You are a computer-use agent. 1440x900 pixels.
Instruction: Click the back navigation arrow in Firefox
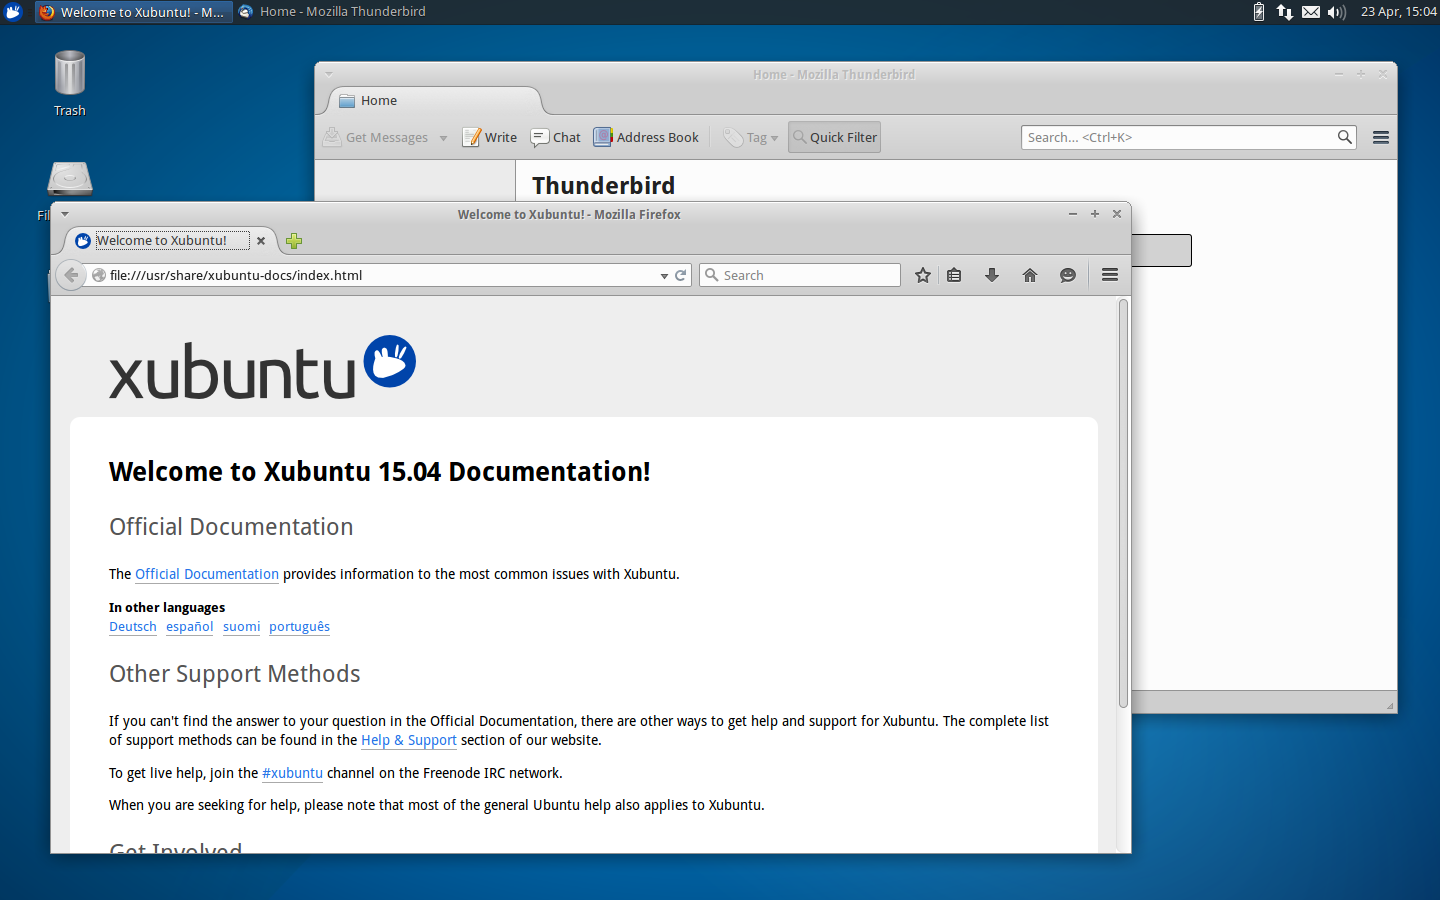(x=70, y=274)
